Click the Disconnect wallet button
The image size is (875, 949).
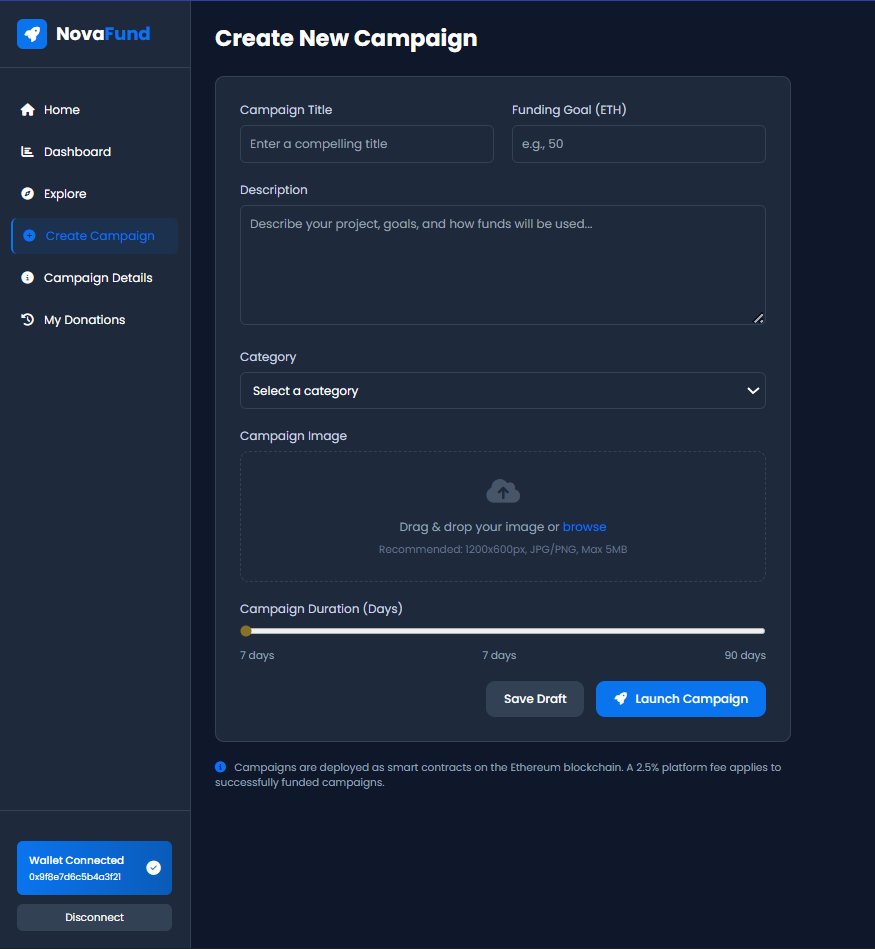point(94,918)
